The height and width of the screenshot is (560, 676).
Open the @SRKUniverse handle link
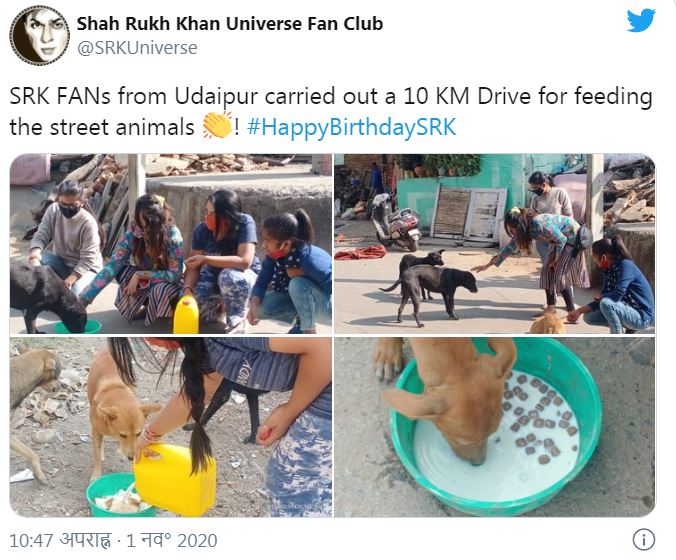pos(137,48)
